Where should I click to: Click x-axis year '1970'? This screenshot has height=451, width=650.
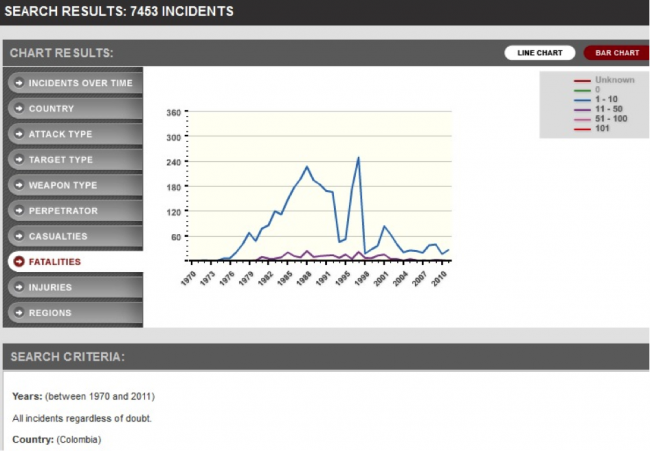pyautogui.click(x=188, y=278)
